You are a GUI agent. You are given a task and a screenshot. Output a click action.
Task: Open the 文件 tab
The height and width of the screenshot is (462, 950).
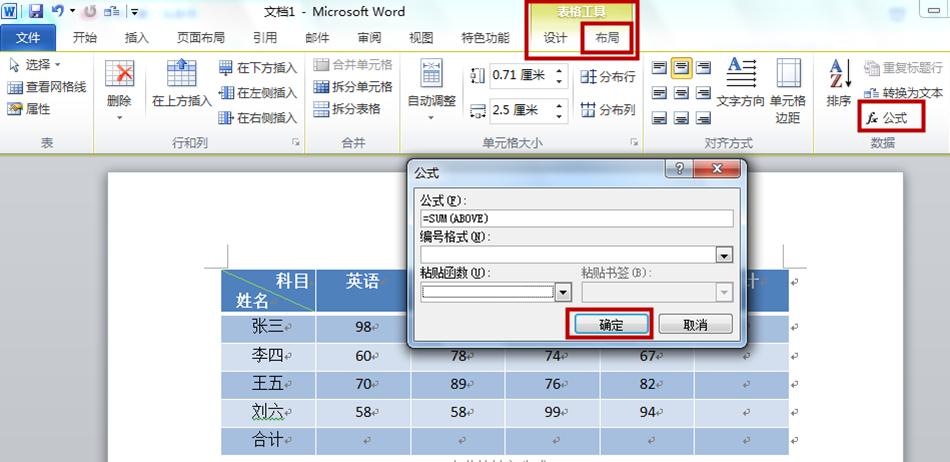pos(28,38)
